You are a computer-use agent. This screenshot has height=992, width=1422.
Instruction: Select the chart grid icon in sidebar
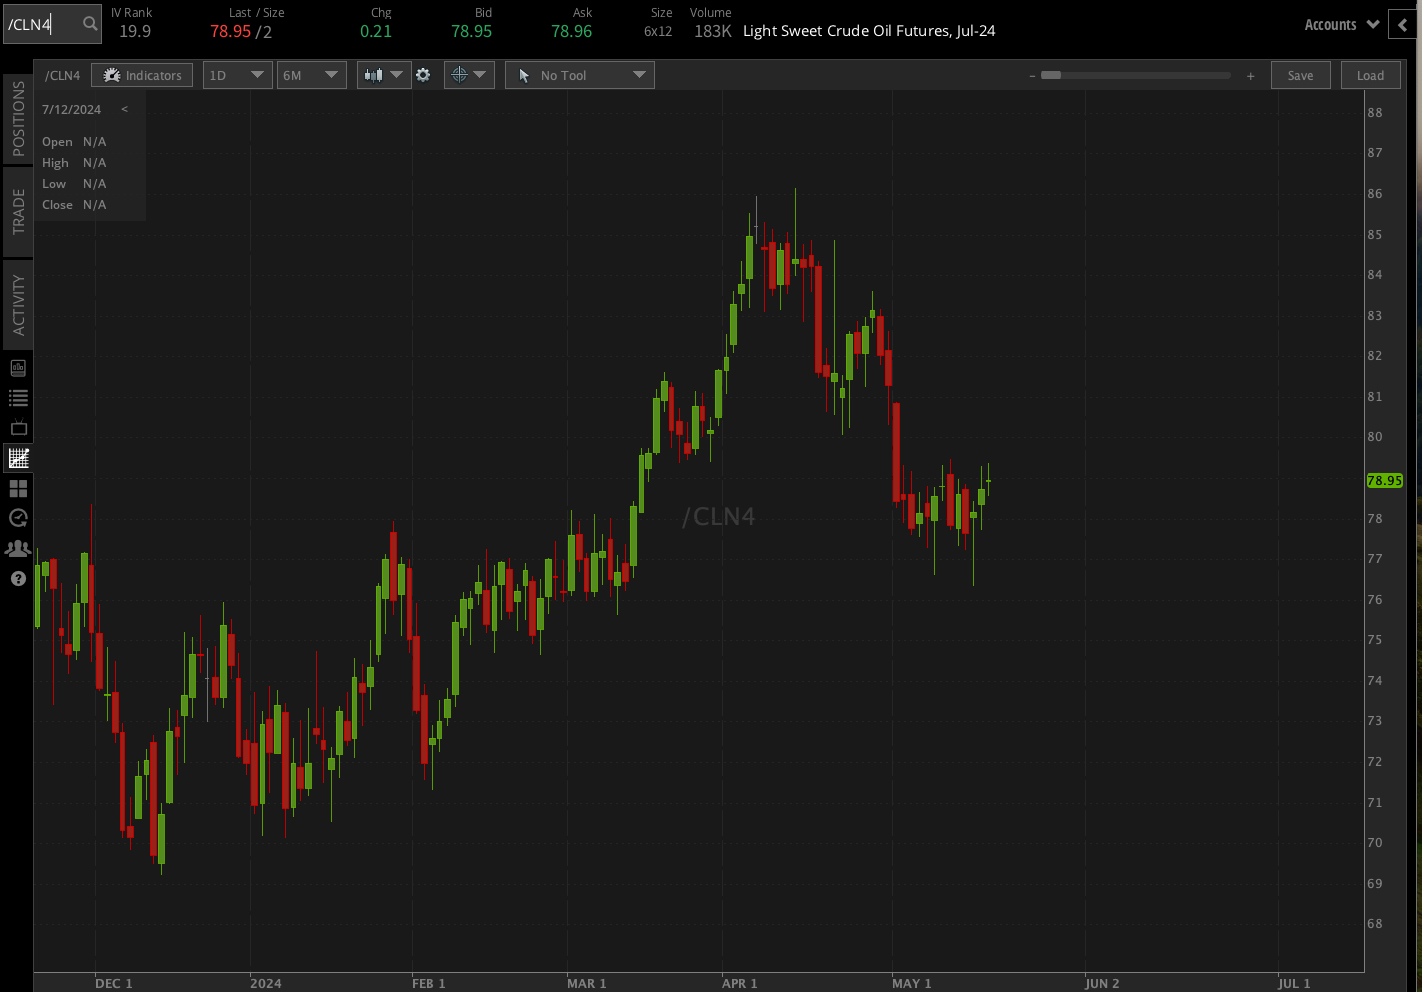pos(18,458)
